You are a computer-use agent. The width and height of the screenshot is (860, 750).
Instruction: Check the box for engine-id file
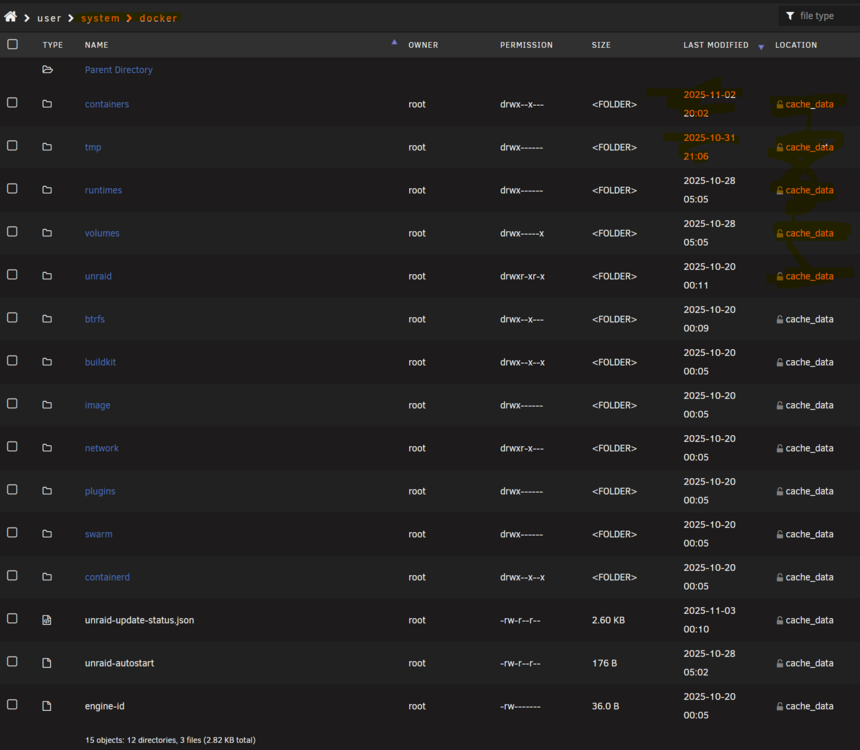pos(12,704)
